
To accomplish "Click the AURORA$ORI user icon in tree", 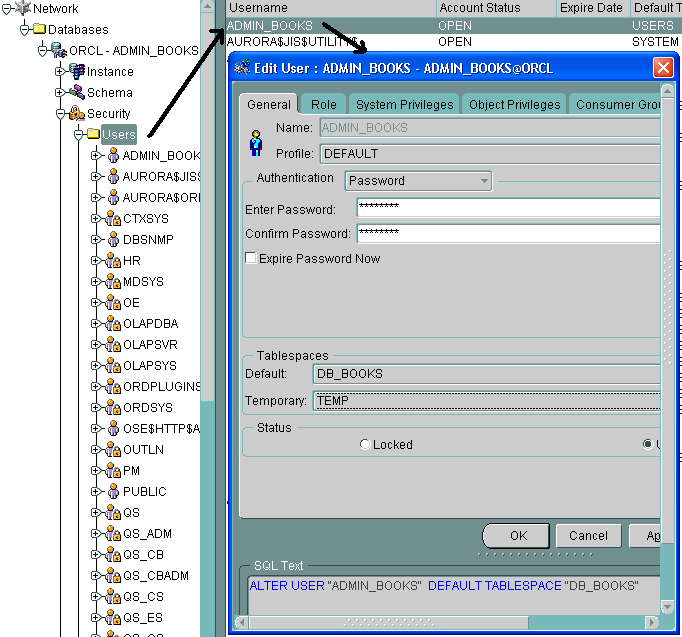I will pyautogui.click(x=113, y=197).
